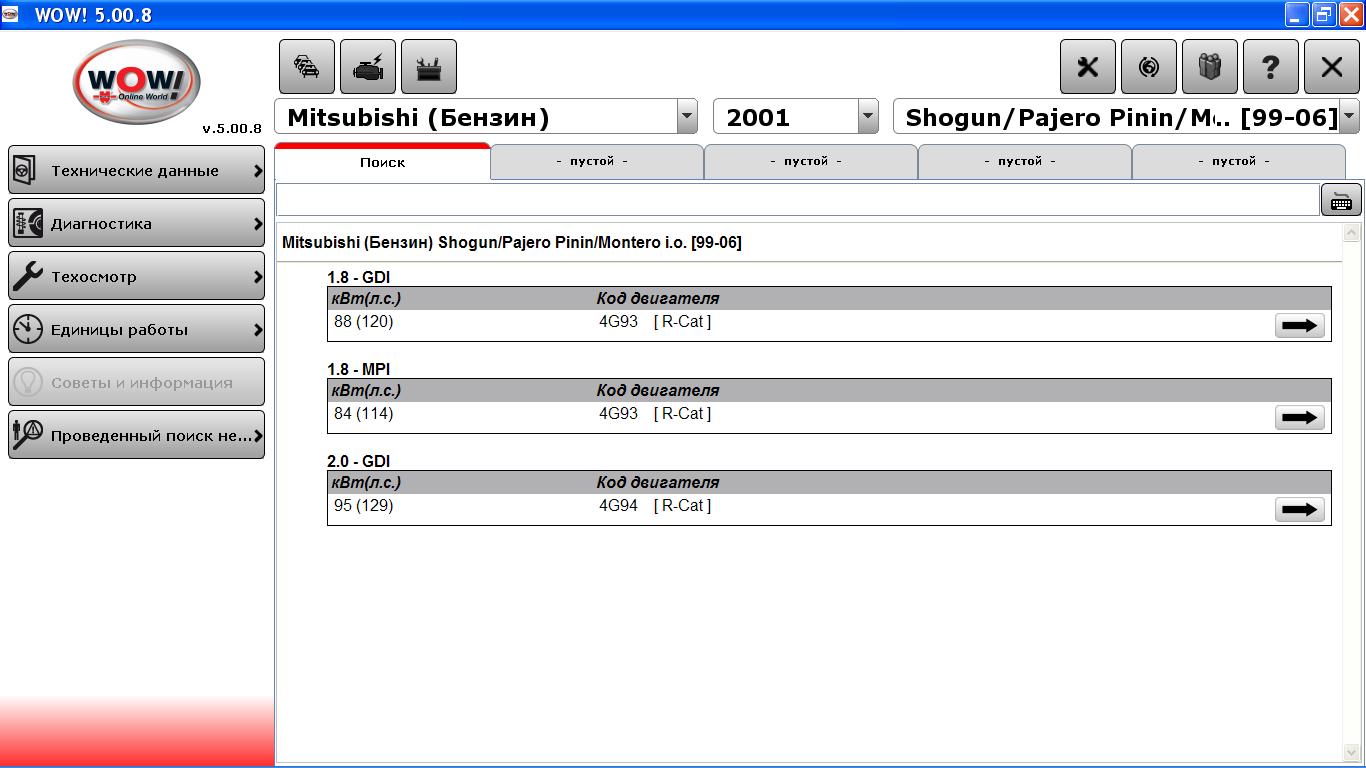Click the battery icon in top toolbar

(x=429, y=67)
